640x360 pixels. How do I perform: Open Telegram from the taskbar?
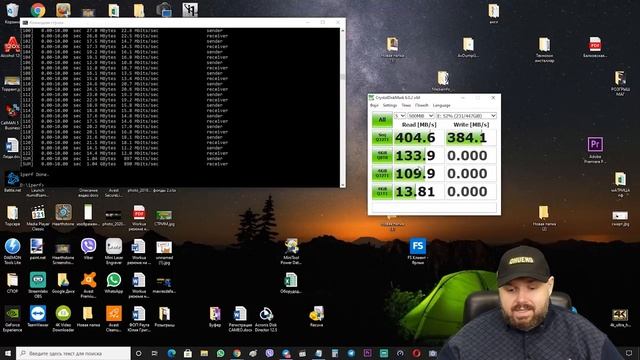pyautogui.click(x=351, y=353)
